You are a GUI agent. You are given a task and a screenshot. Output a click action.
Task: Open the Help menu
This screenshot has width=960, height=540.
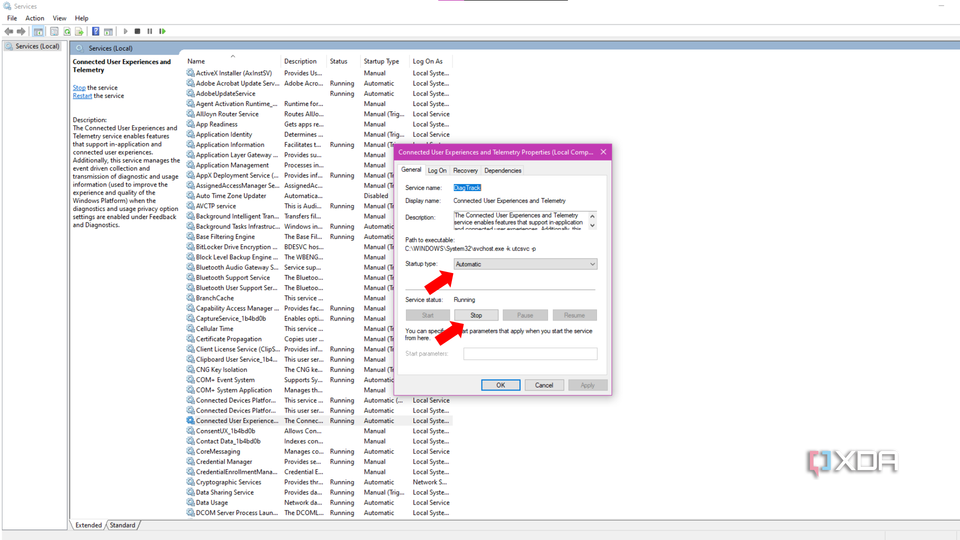pos(81,18)
